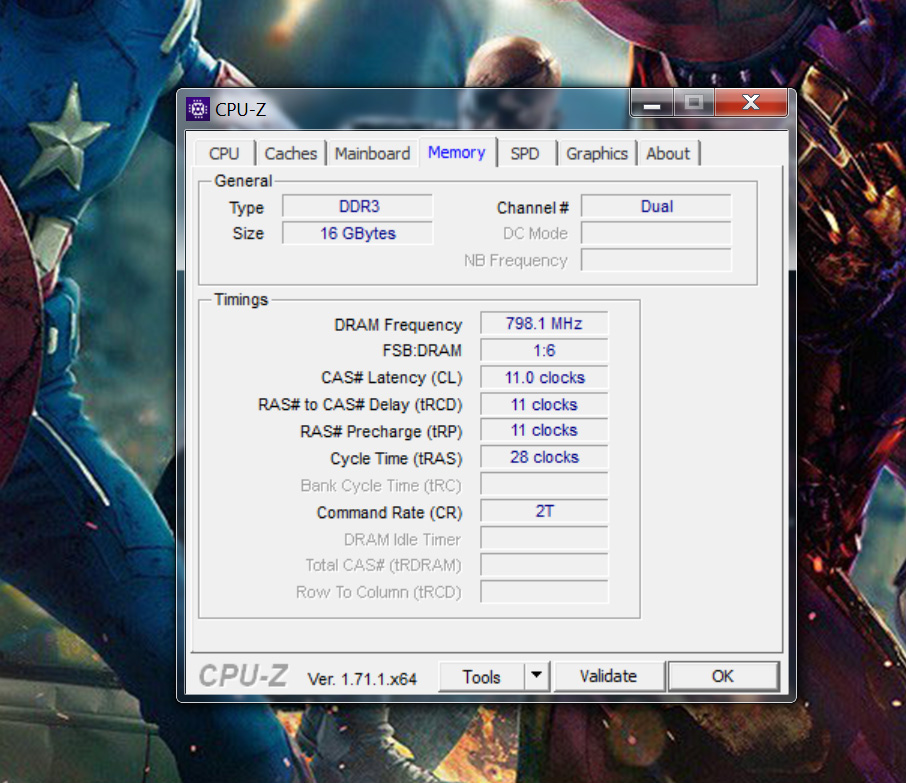Screen dimensions: 906x783
Task: Click the CPU-Z title bar text
Action: click(x=240, y=109)
